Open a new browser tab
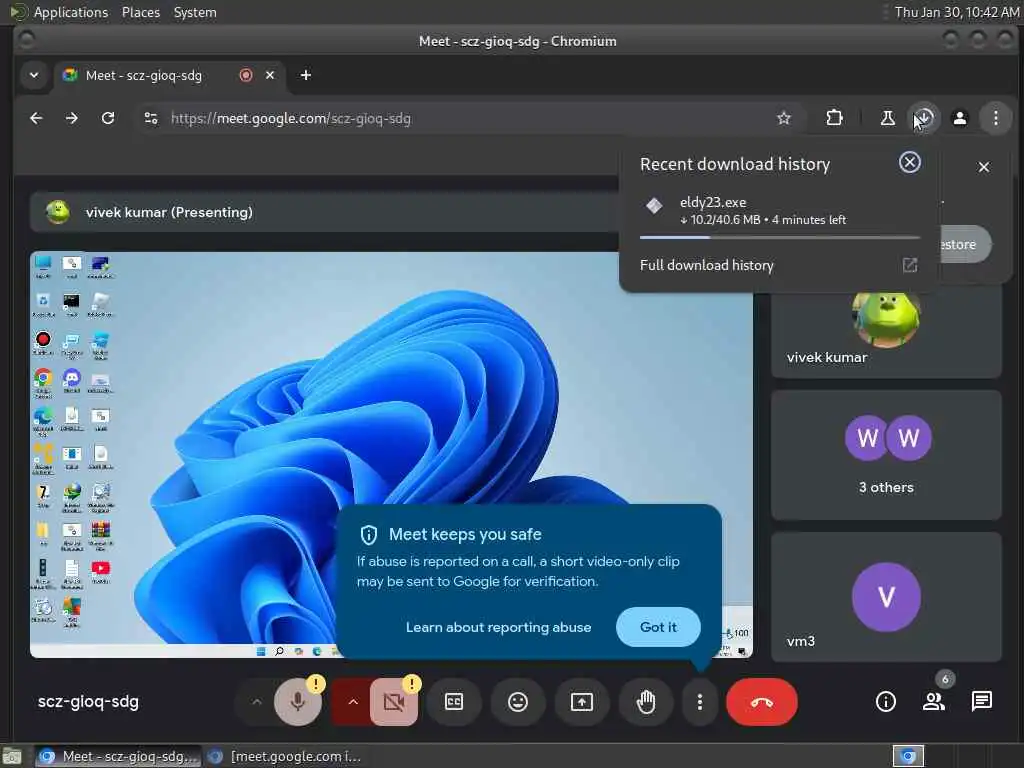1024x768 pixels. click(x=306, y=76)
